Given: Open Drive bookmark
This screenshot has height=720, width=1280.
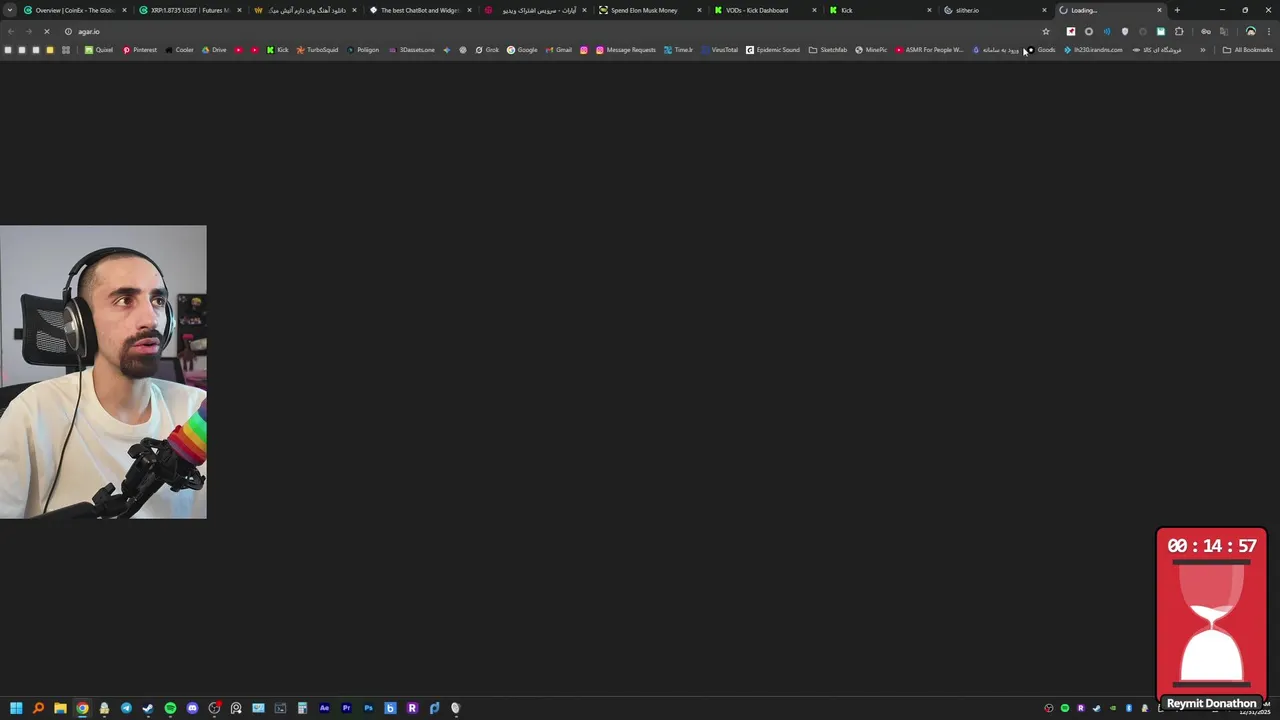Looking at the screenshot, I should 214,50.
